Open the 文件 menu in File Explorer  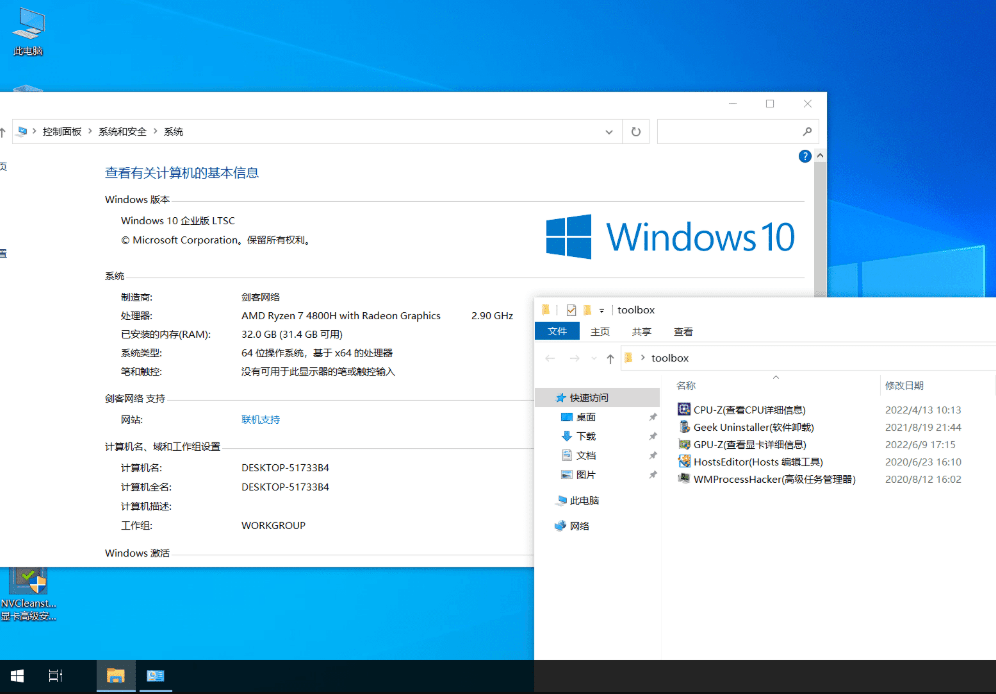point(557,331)
